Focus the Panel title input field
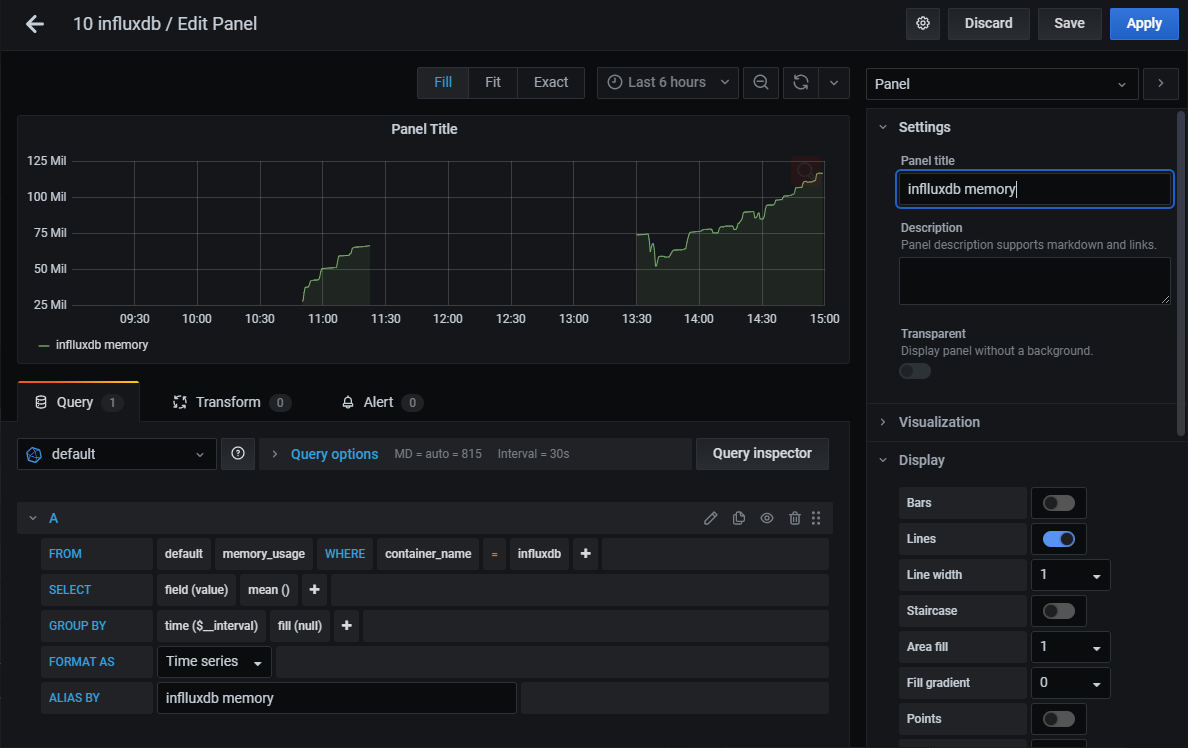The height and width of the screenshot is (748, 1188). click(1034, 189)
